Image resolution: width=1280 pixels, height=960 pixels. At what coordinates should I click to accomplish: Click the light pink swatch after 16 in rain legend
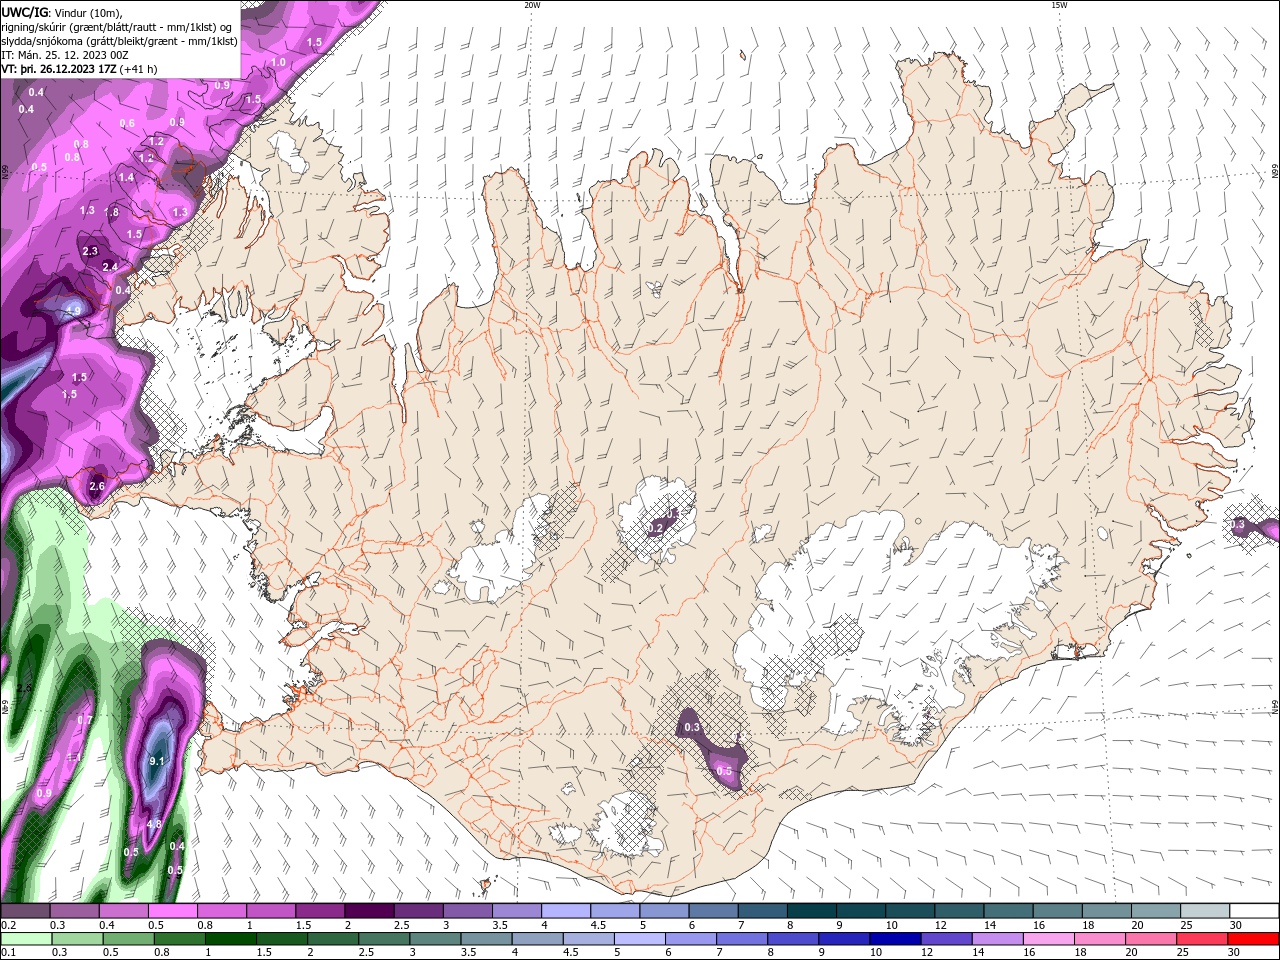coord(1048,939)
